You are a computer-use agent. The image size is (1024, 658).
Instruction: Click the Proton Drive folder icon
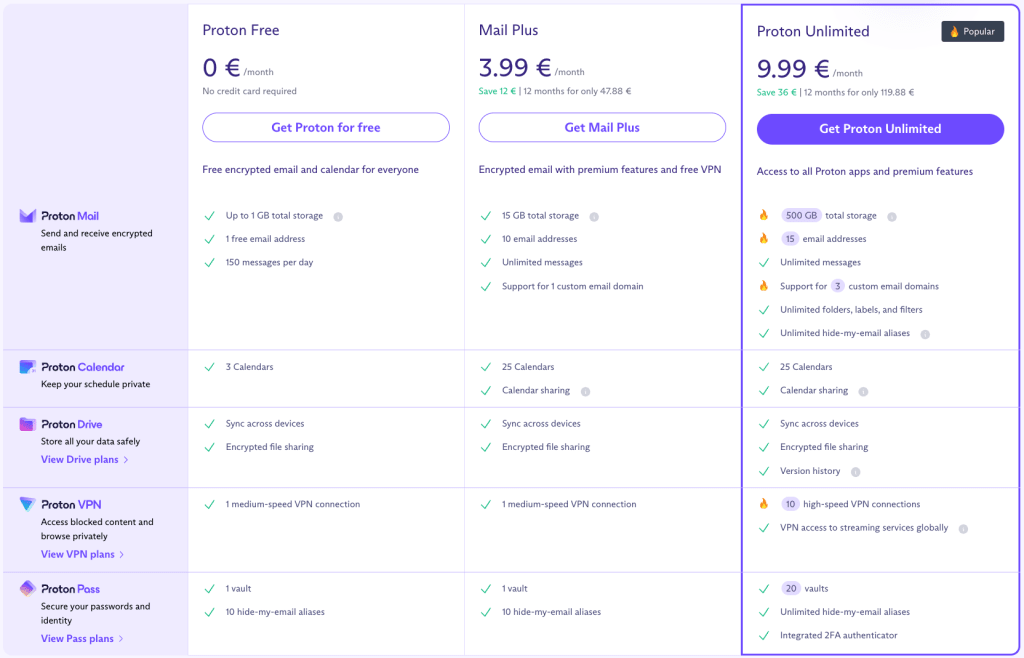point(27,424)
